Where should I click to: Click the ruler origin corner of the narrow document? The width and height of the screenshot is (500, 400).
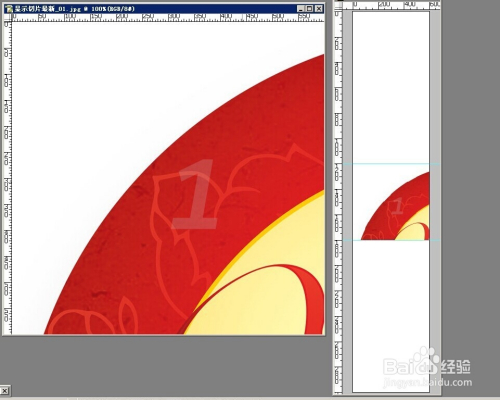click(x=339, y=5)
